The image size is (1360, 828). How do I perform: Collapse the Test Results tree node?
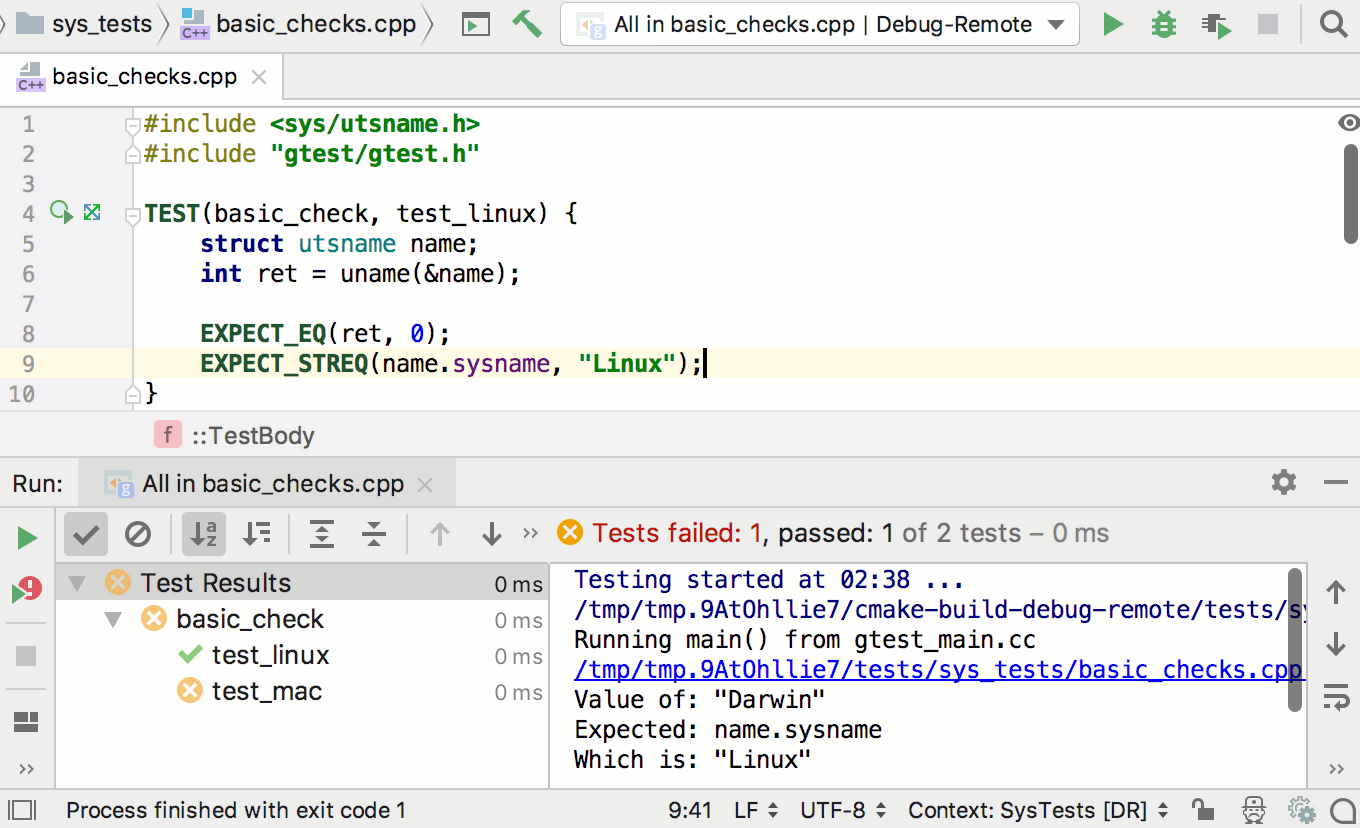coord(77,583)
